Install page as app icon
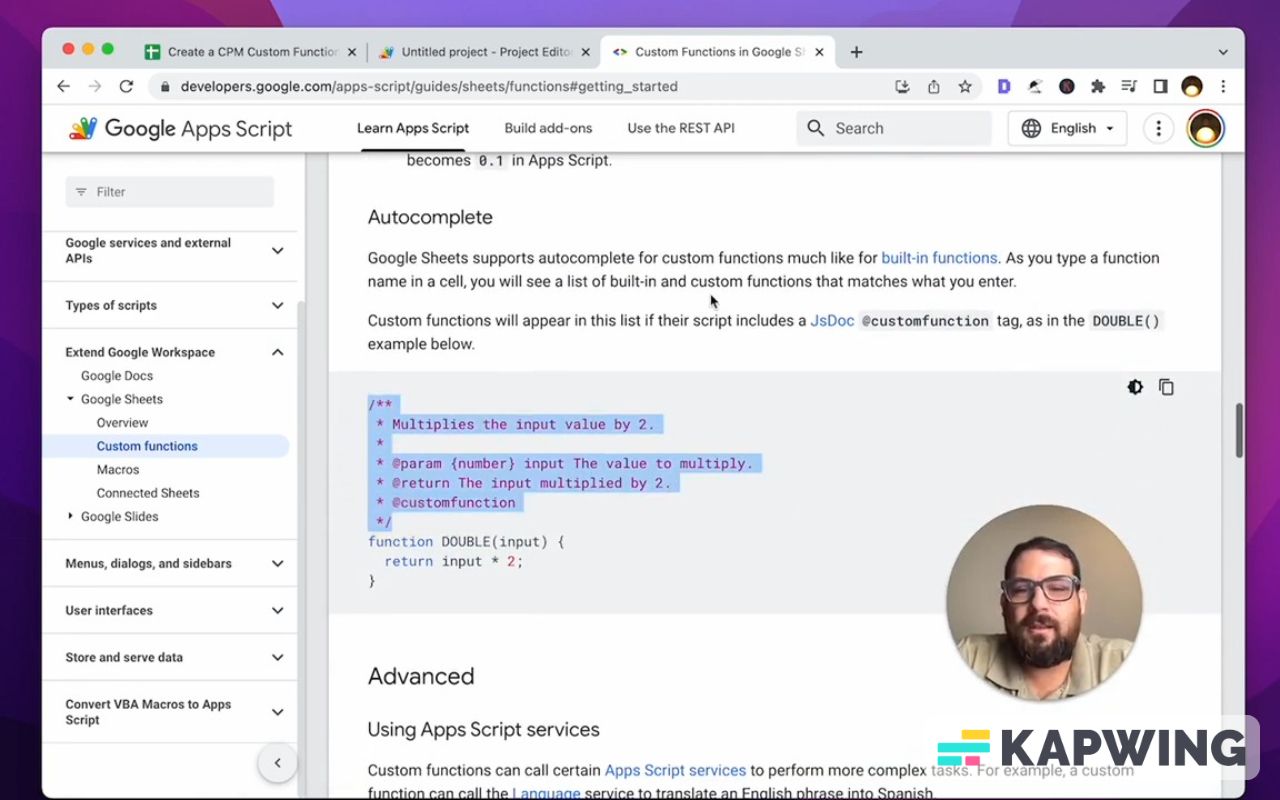The image size is (1280, 800). pos(902,87)
